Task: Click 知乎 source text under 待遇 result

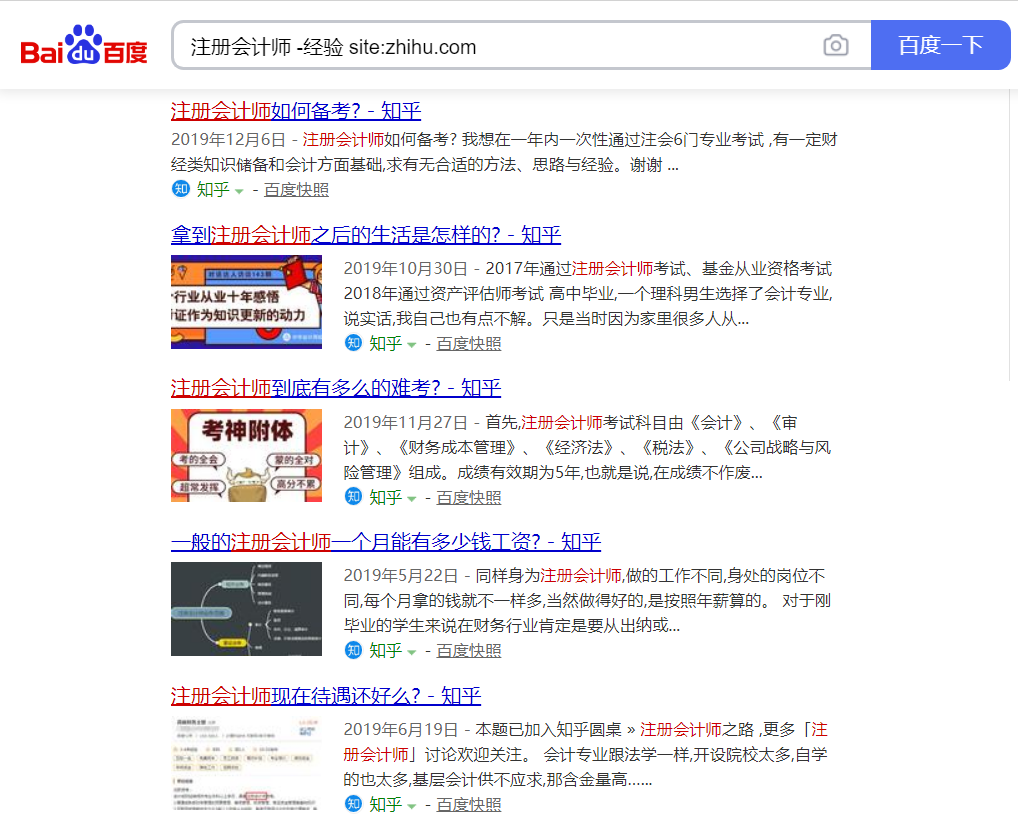Action: pyautogui.click(x=386, y=805)
